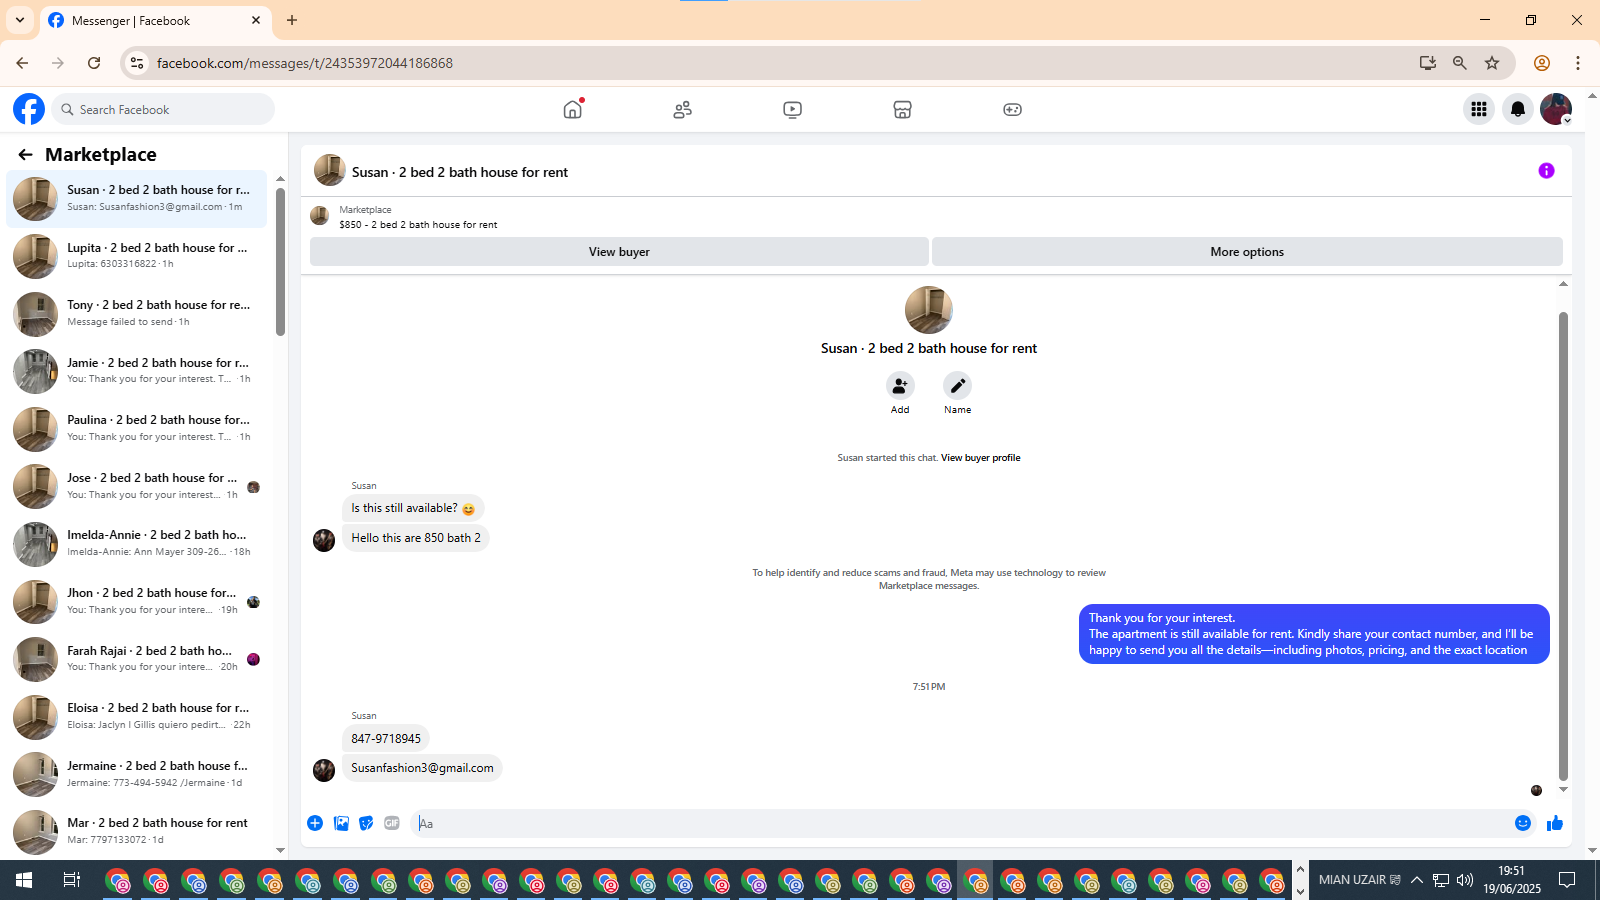Select the Messenger | Facebook tab
This screenshot has width=1600, height=900.
point(155,20)
